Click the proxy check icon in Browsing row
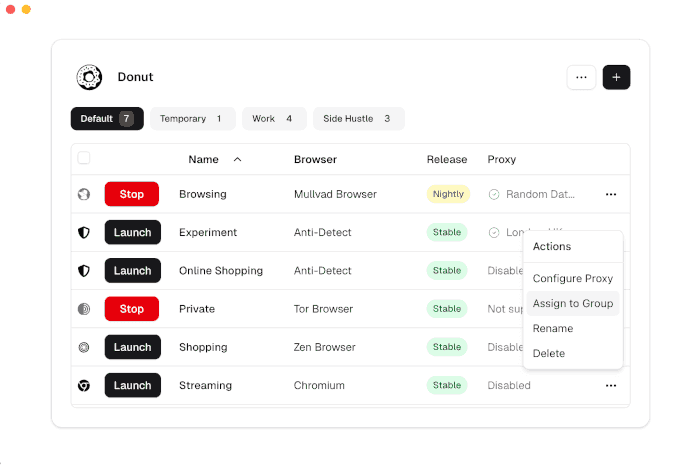 coord(494,194)
